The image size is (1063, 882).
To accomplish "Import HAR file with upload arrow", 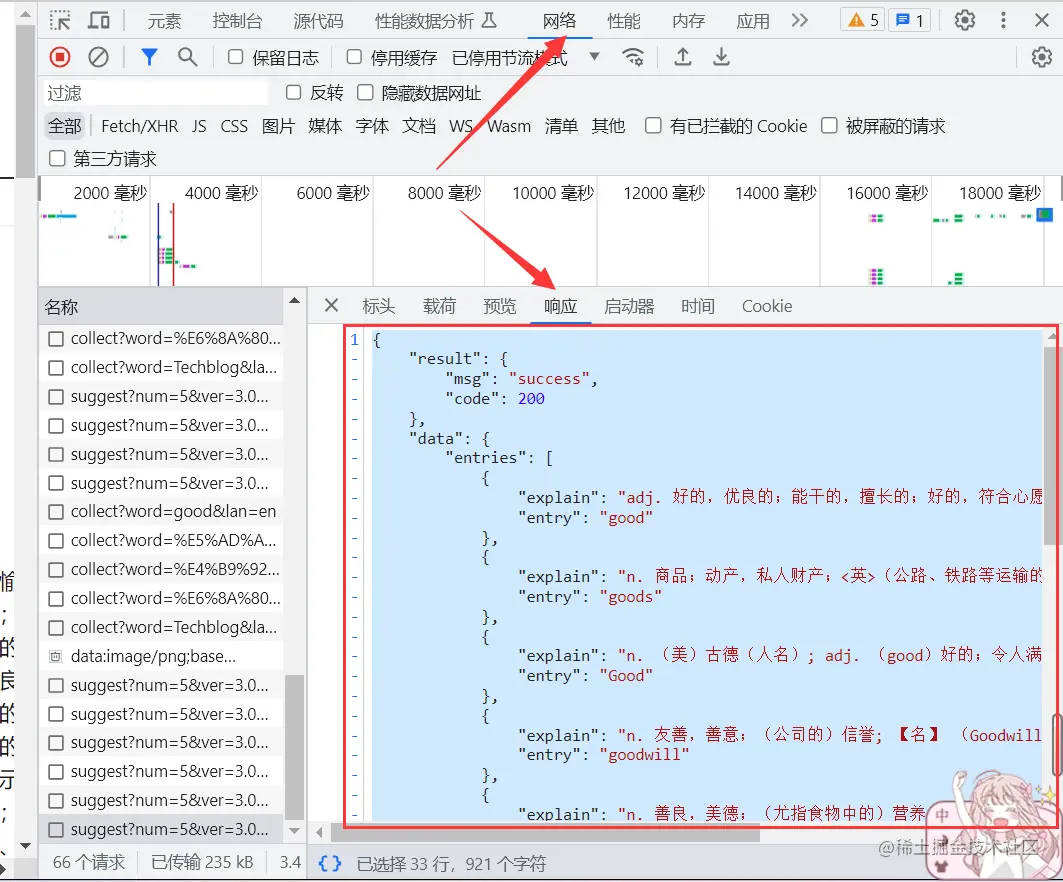I will (x=683, y=57).
